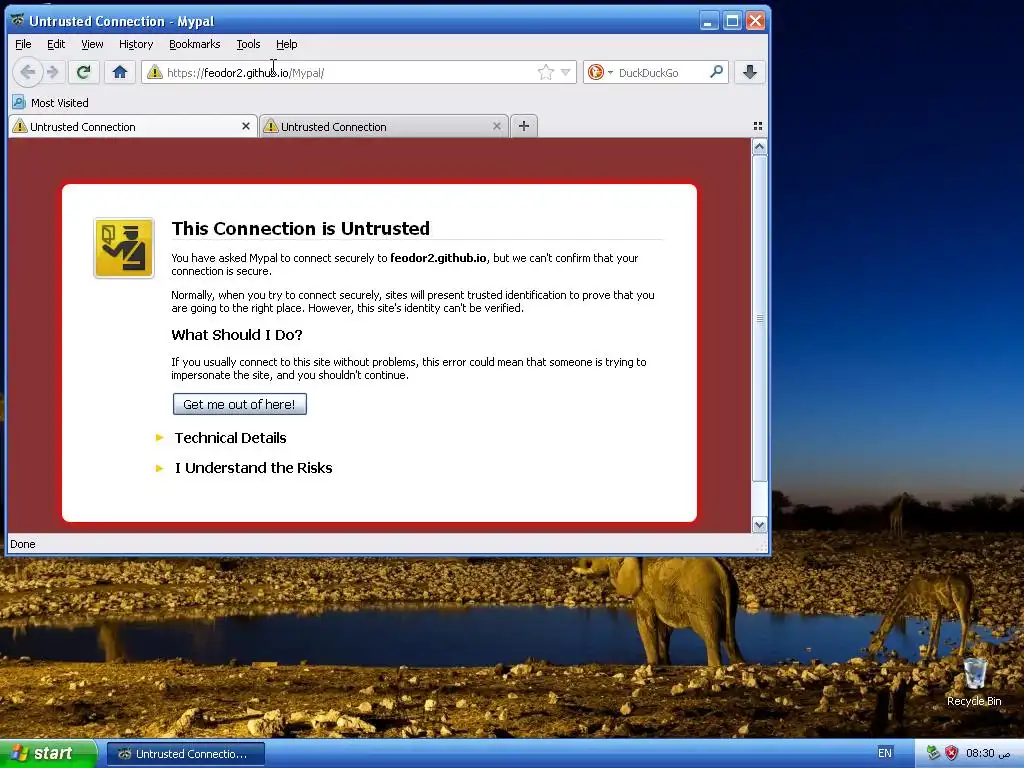
Task: Open the URL history dropdown arrow
Action: pos(566,72)
